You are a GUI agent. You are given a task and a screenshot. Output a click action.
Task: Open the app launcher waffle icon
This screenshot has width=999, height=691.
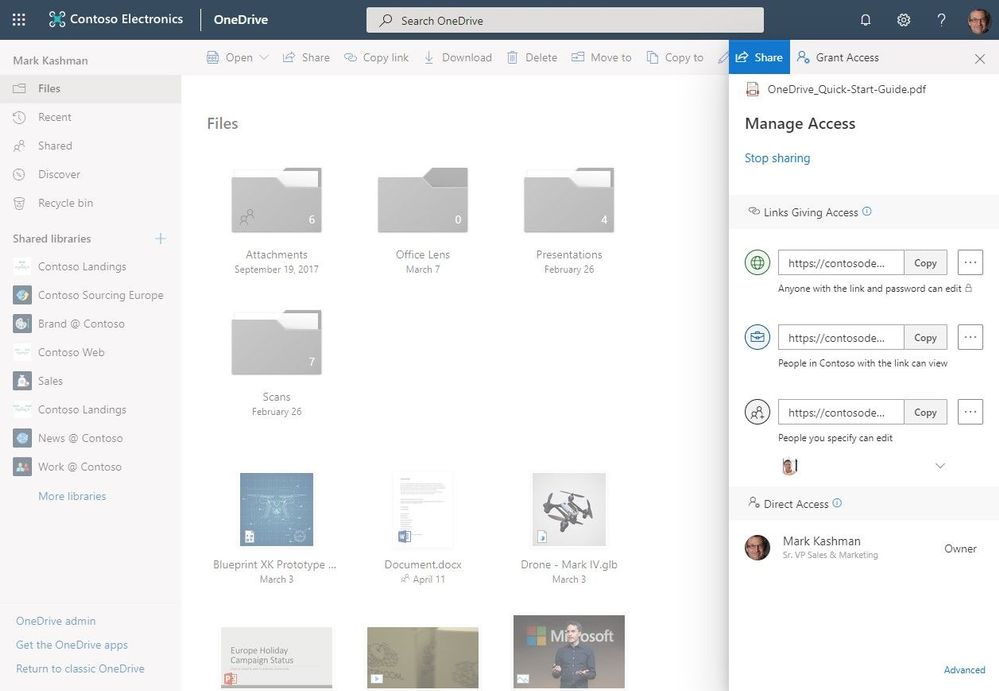19,20
